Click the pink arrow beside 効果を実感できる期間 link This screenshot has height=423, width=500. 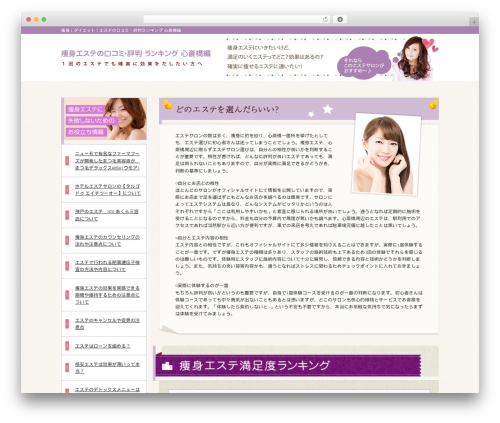67,295
